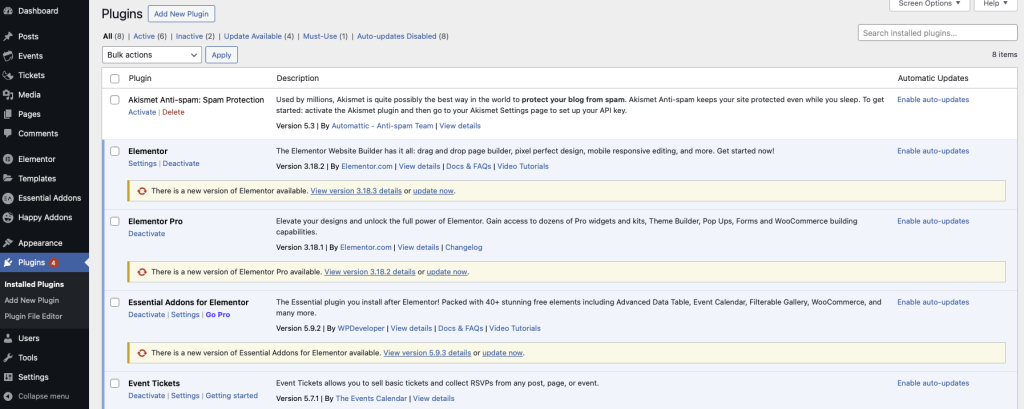
Task: Open Posts via its pin icon
Action: coord(8,37)
